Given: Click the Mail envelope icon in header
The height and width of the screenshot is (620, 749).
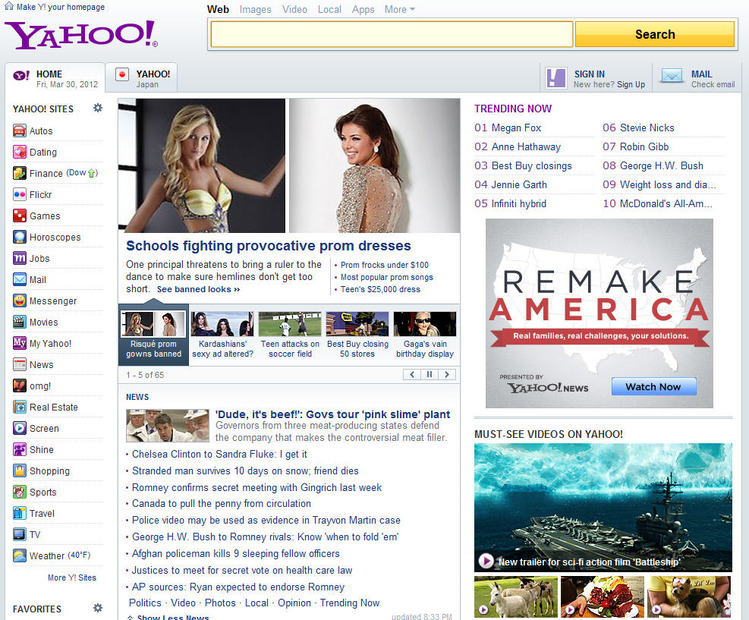Looking at the screenshot, I should coord(672,76).
